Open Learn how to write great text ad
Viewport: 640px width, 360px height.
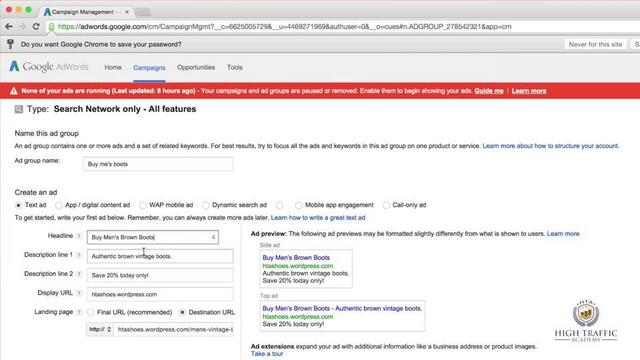(318, 218)
